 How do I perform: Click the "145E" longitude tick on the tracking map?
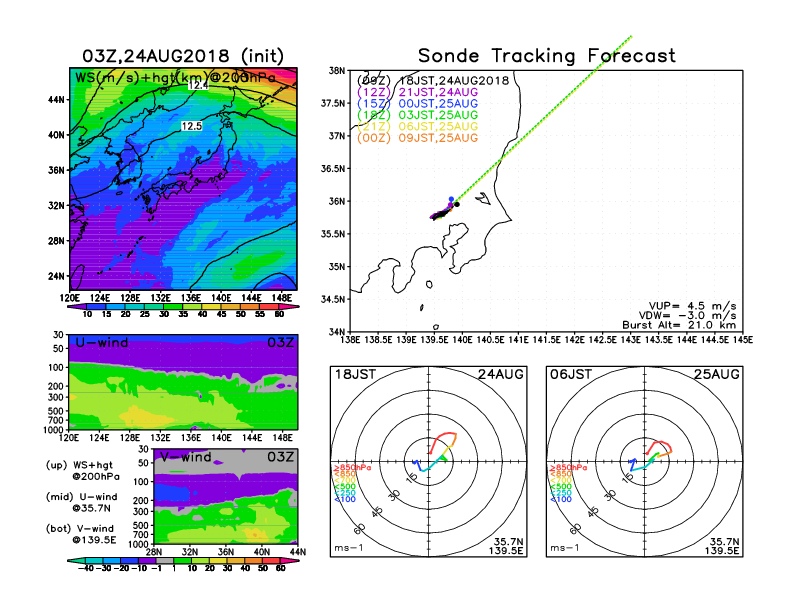point(742,340)
